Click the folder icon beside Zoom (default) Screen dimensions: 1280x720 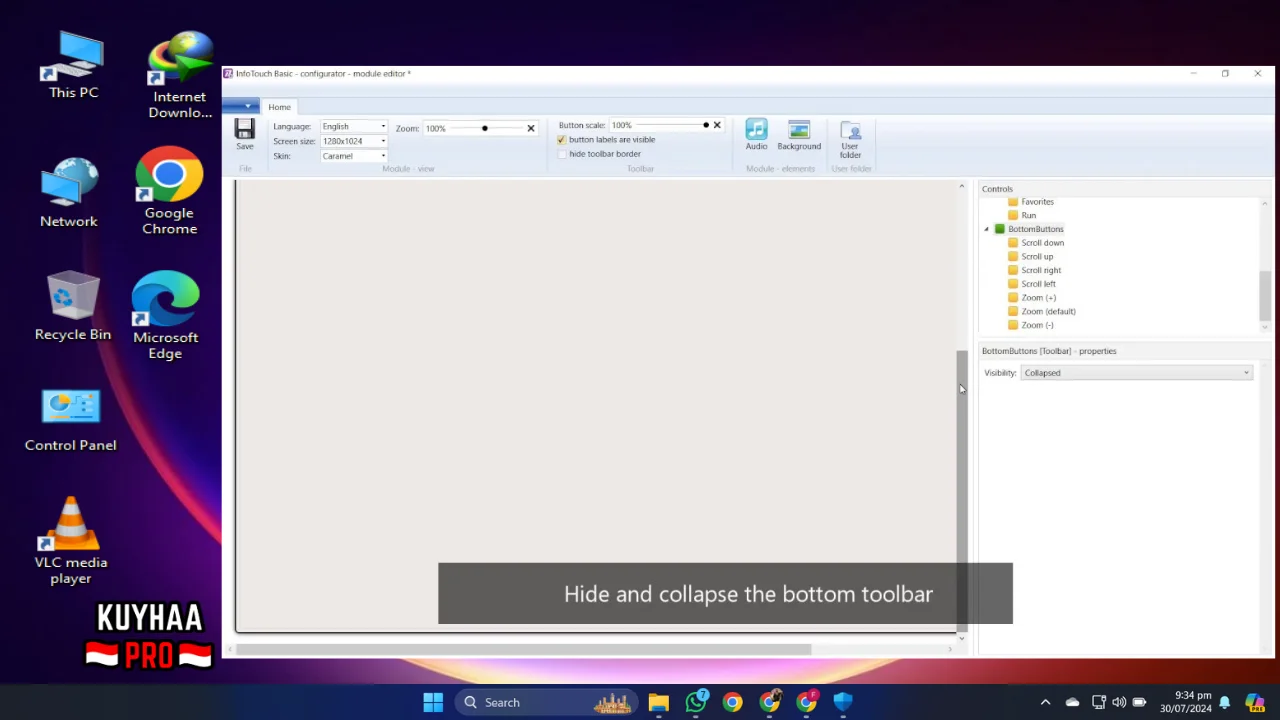(1013, 311)
